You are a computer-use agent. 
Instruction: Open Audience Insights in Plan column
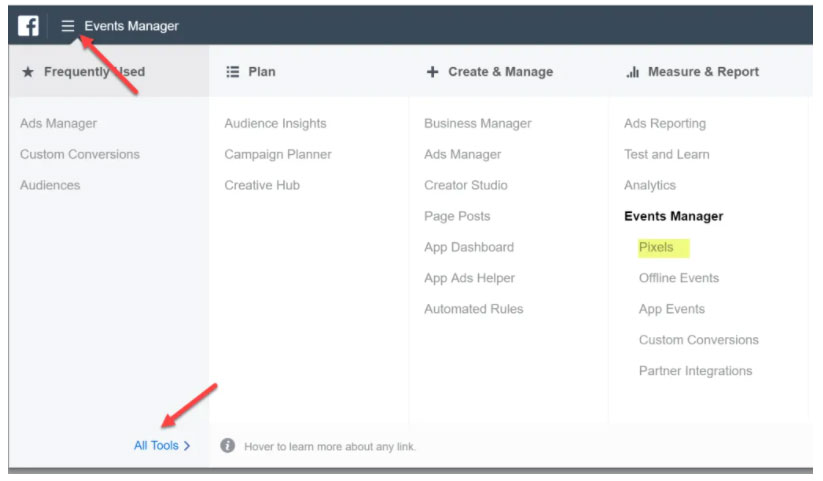tap(275, 124)
